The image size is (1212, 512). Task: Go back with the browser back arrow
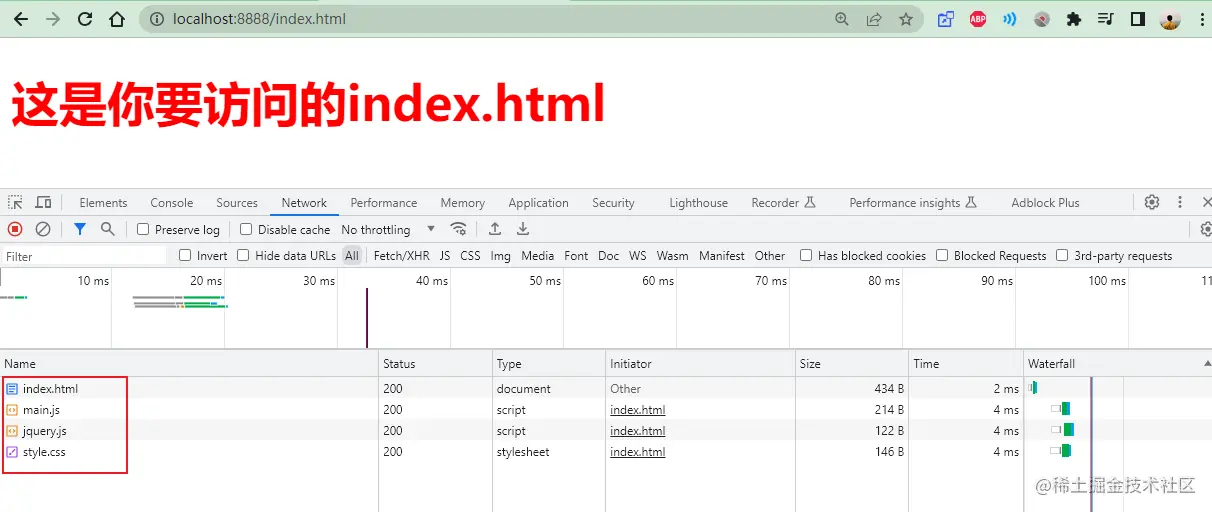click(x=21, y=19)
